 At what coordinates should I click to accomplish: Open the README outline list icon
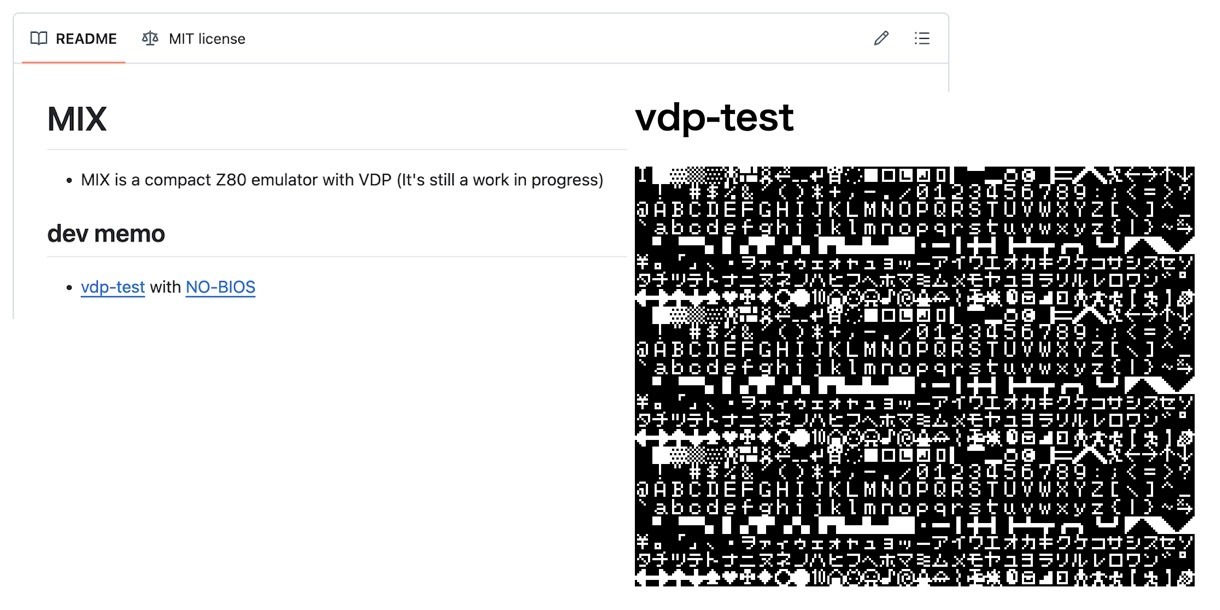(x=922, y=39)
